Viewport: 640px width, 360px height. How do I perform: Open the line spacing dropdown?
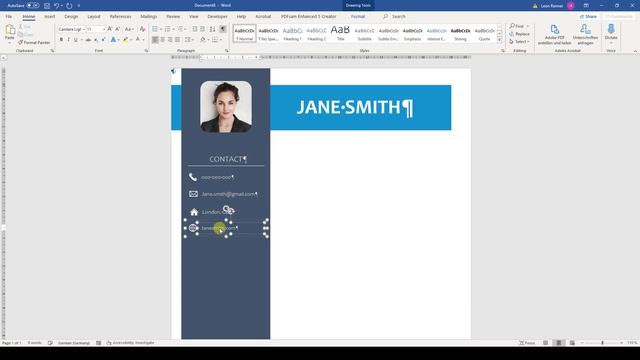click(x=189, y=40)
